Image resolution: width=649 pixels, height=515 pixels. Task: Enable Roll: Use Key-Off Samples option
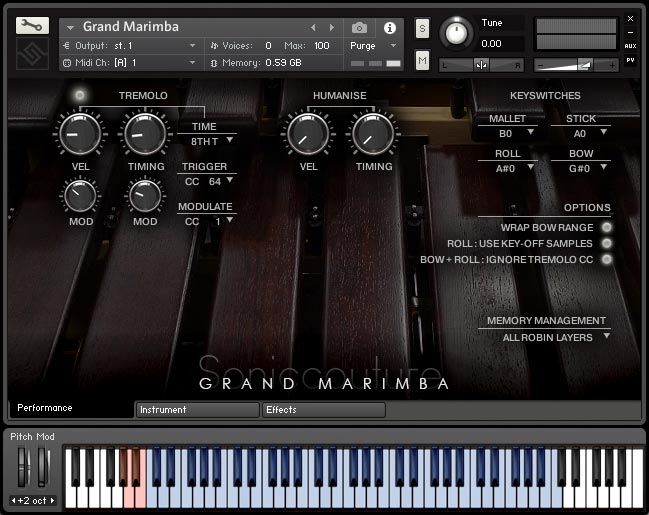coord(607,243)
